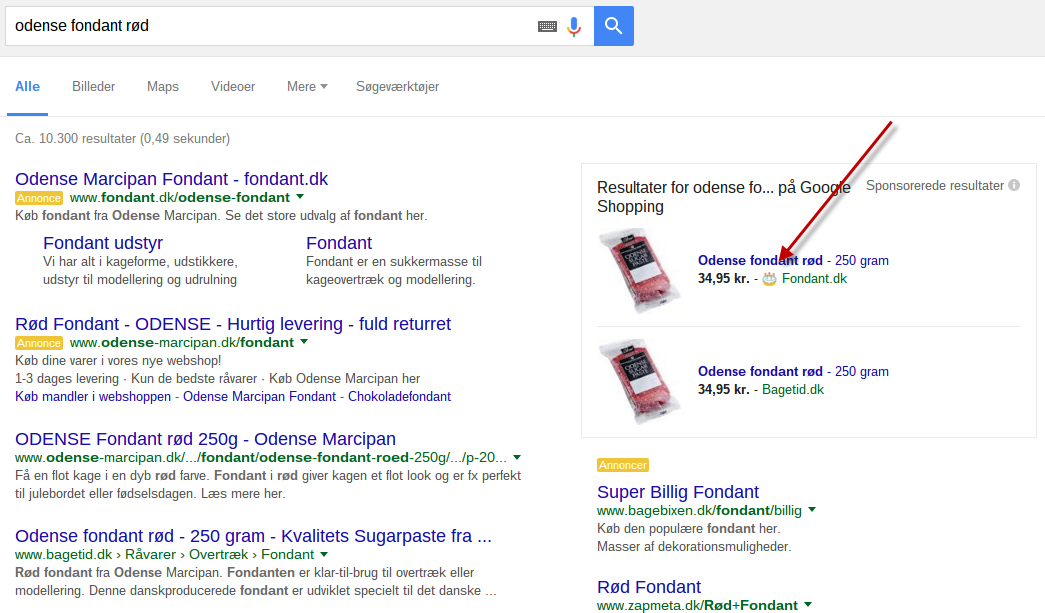Open Odense Marcipan Fondant - fondant.dk result

click(x=171, y=179)
